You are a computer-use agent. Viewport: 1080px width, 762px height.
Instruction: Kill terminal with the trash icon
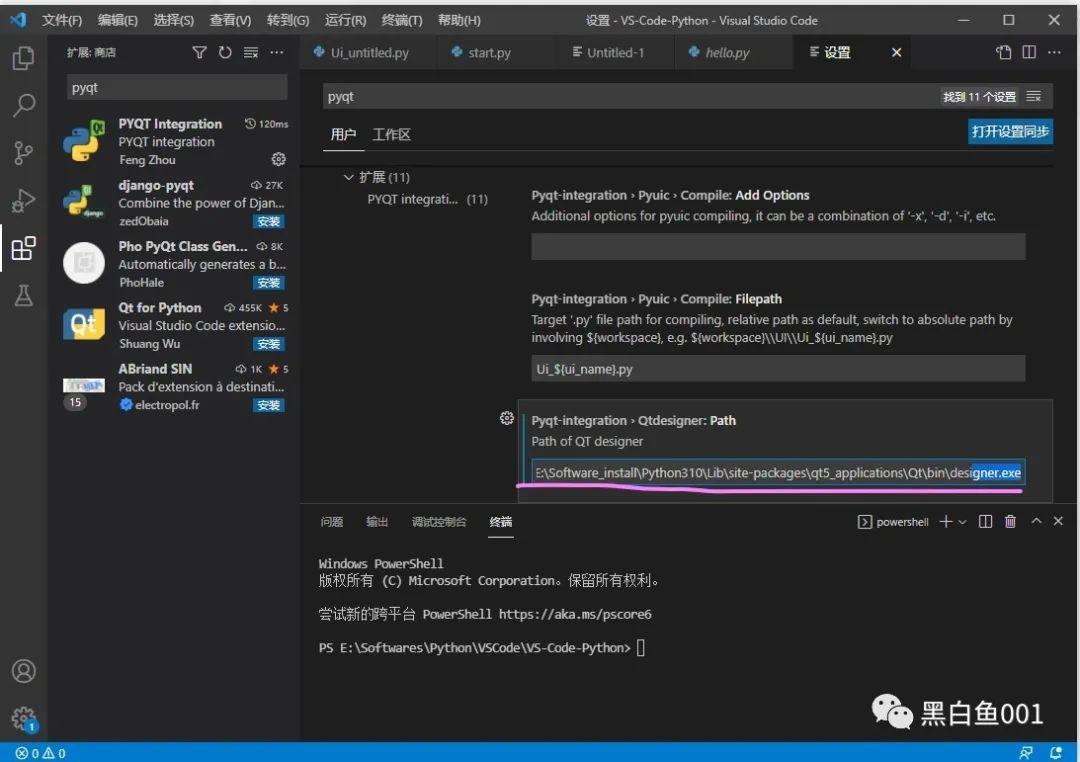coord(1010,522)
